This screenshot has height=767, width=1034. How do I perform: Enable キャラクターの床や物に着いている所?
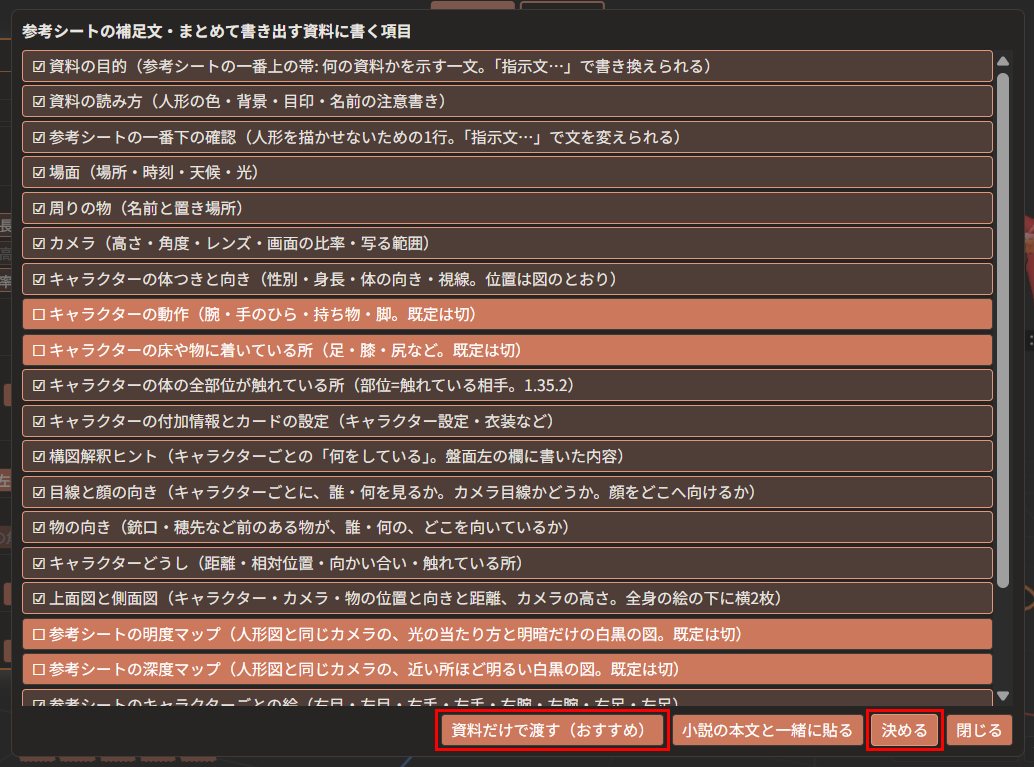pos(507,350)
